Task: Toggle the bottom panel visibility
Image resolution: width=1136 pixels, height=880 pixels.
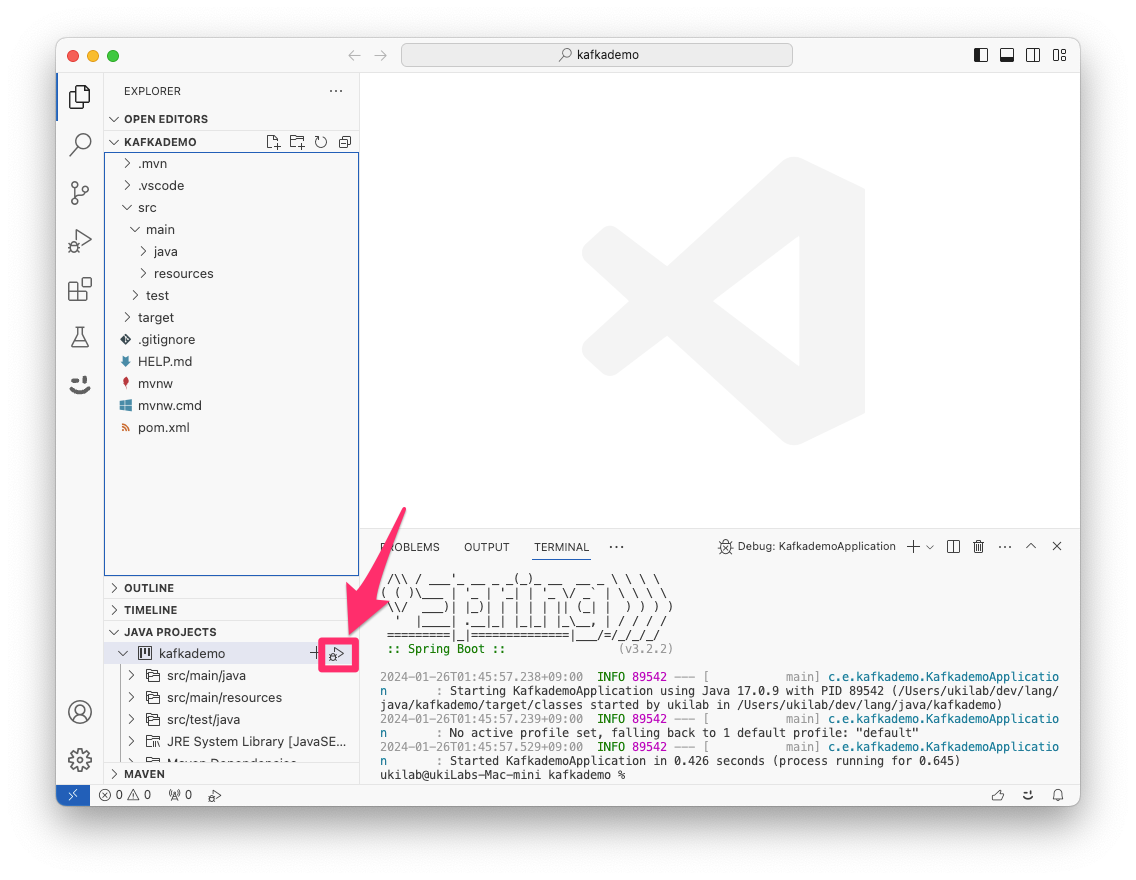Action: pyautogui.click(x=1007, y=55)
